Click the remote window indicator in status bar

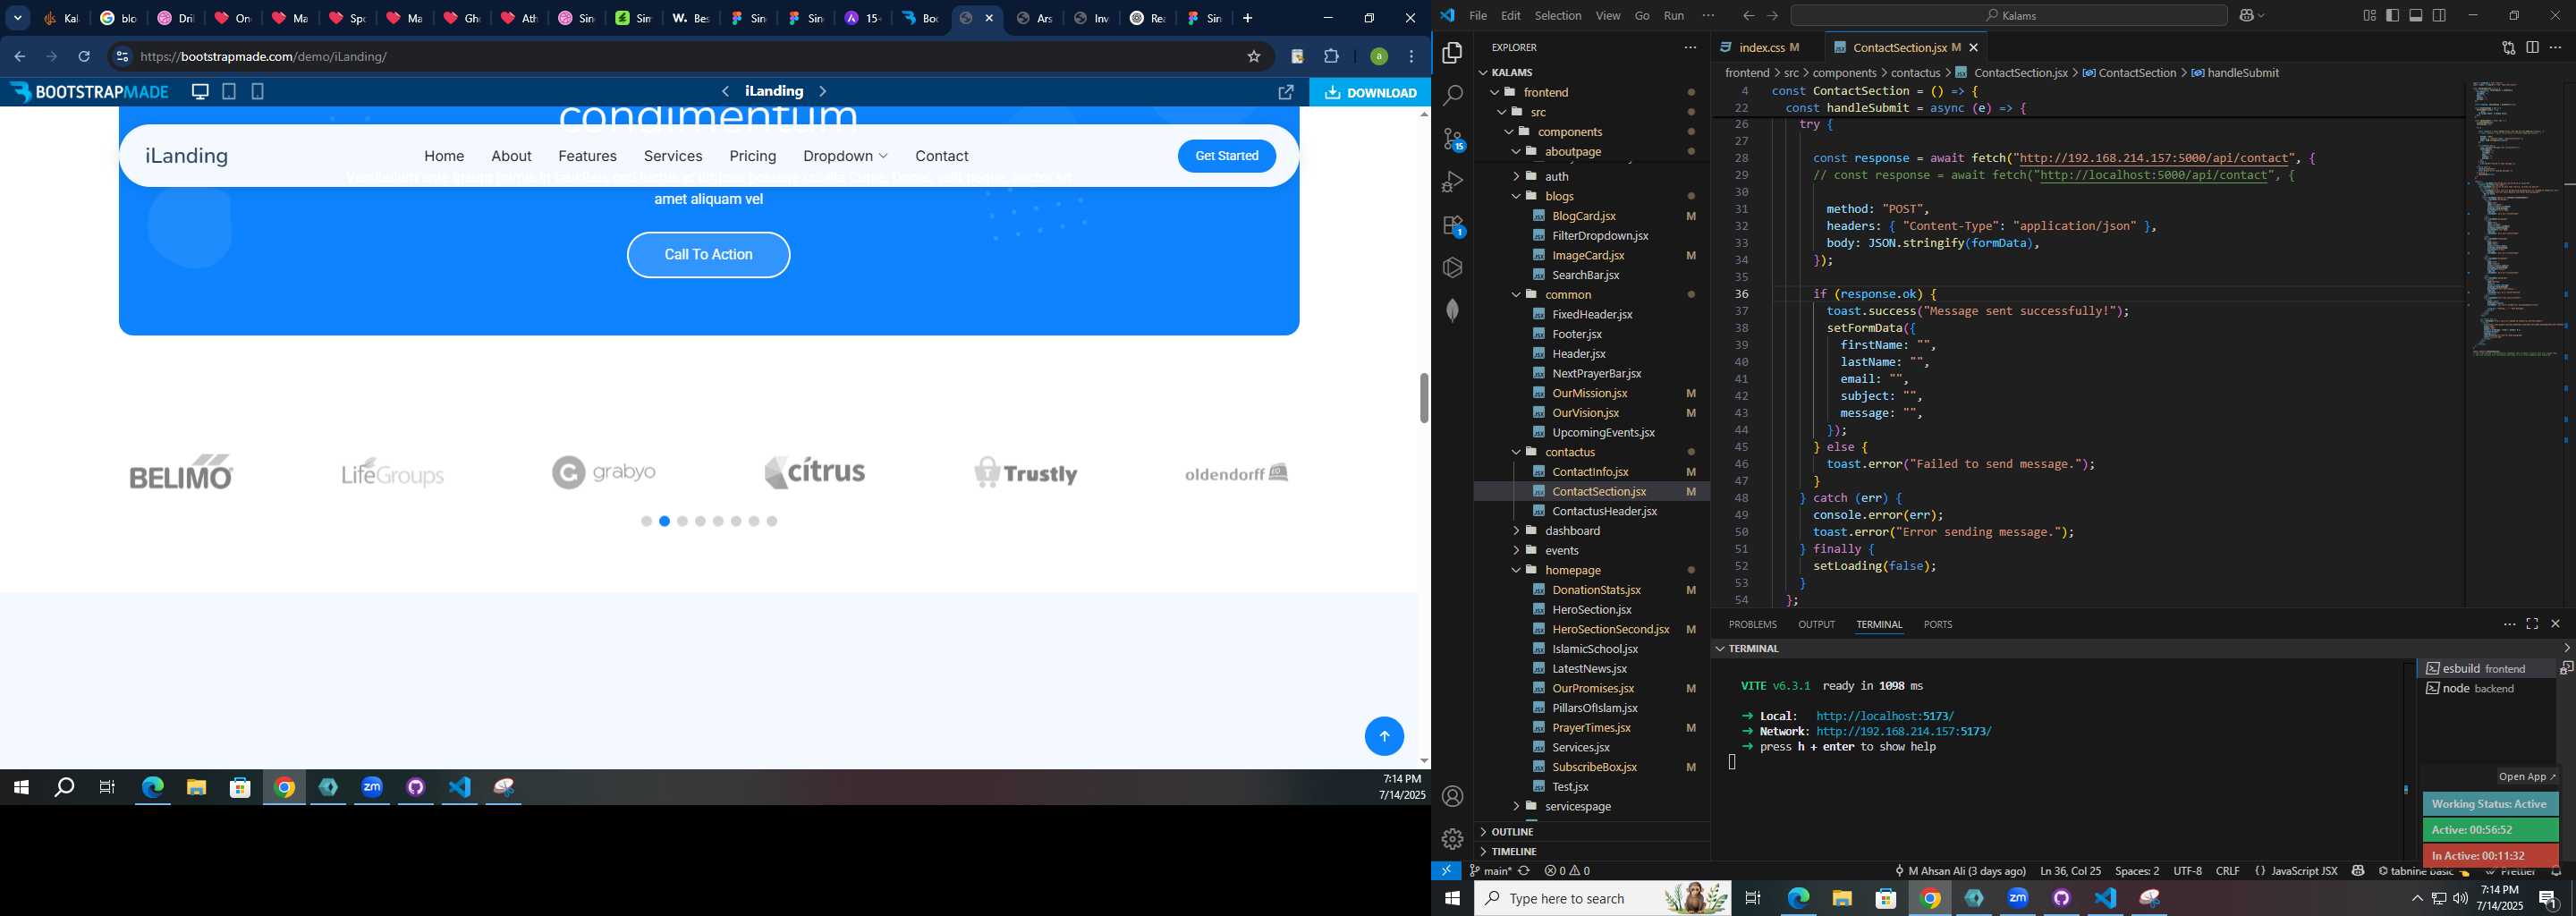pos(1446,871)
